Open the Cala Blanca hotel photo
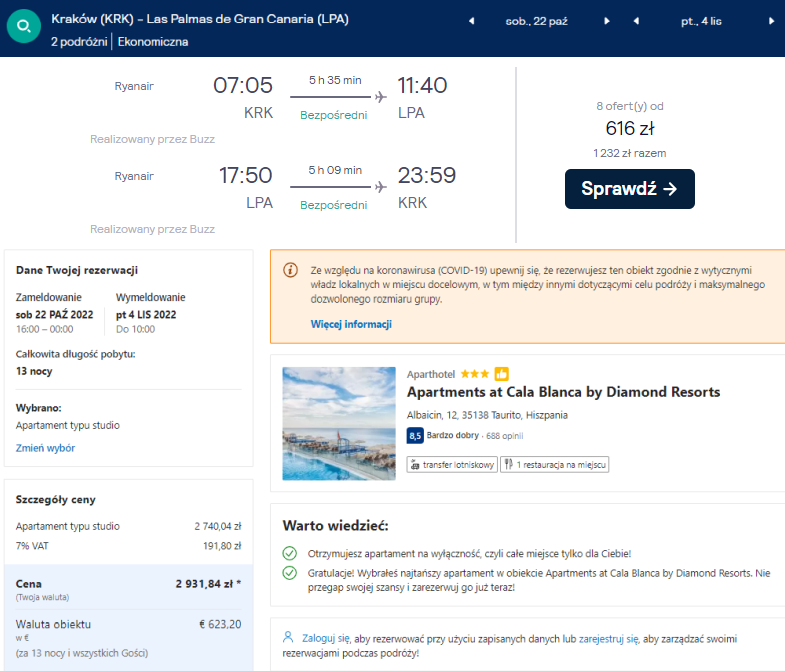This screenshot has height=671, width=785. point(339,423)
